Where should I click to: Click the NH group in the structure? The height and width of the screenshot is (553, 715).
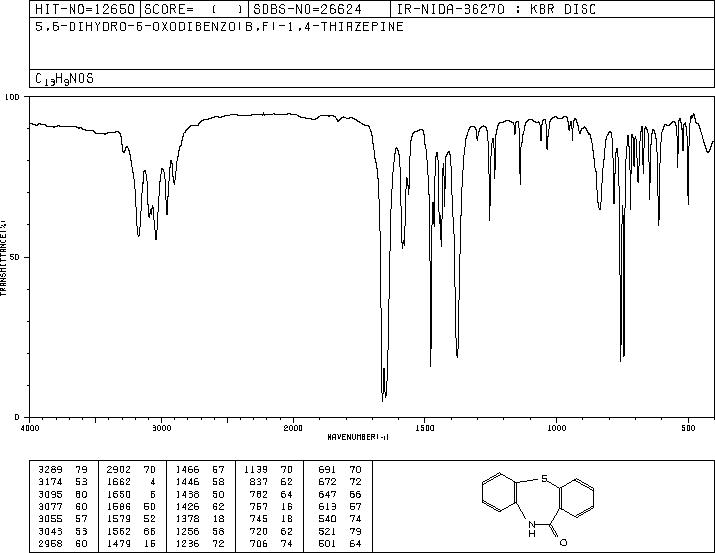pos(532,529)
